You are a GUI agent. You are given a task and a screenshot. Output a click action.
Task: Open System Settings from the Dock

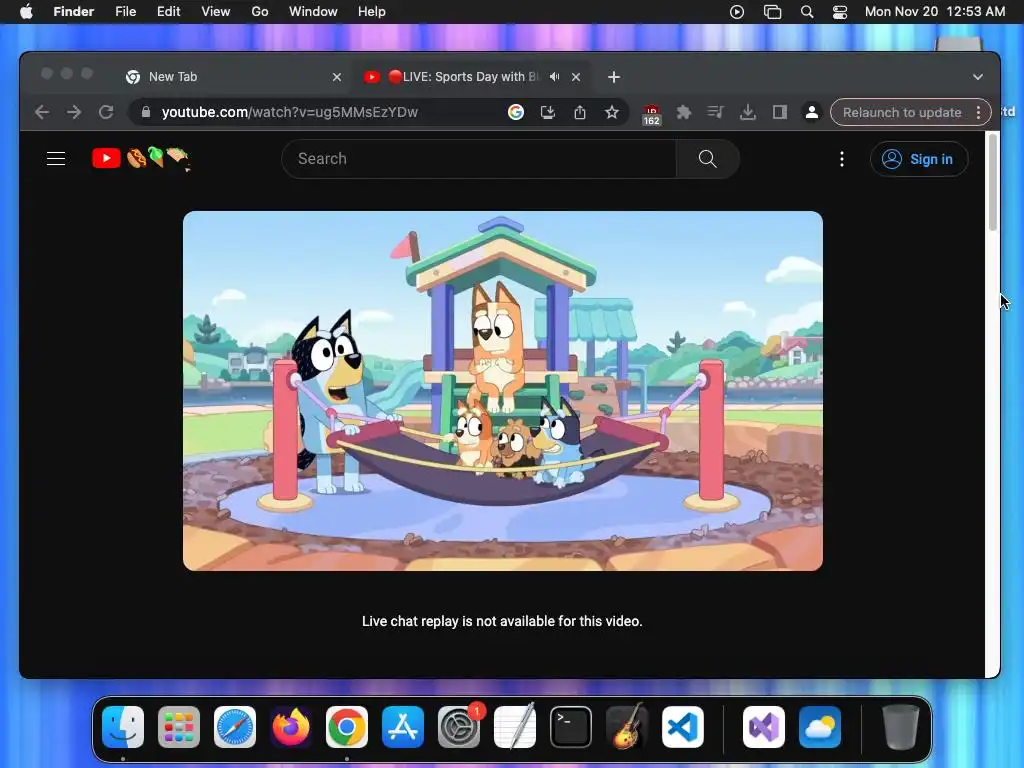coord(459,727)
